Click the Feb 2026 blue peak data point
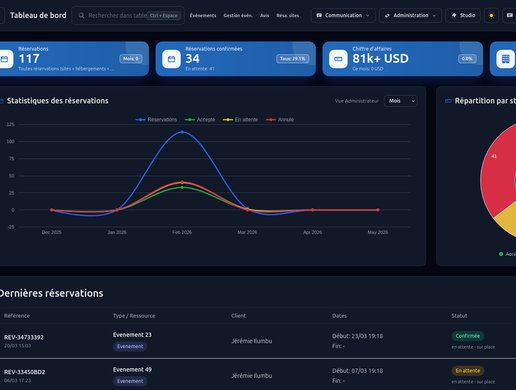Viewport: 516px width, 390px height. pyautogui.click(x=182, y=132)
